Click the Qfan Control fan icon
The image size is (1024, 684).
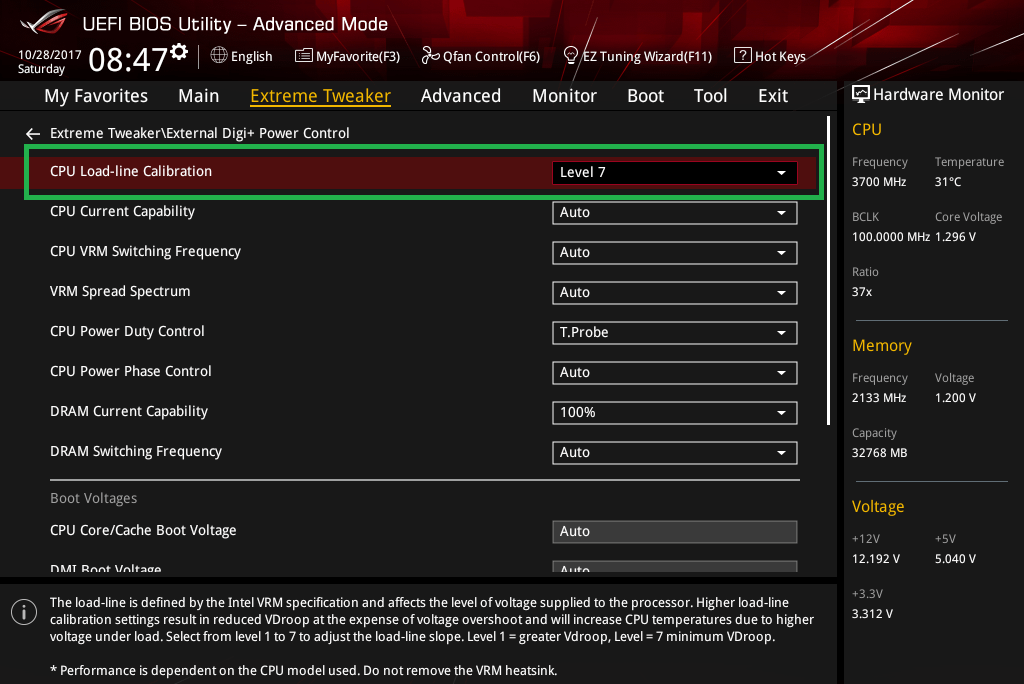(430, 56)
